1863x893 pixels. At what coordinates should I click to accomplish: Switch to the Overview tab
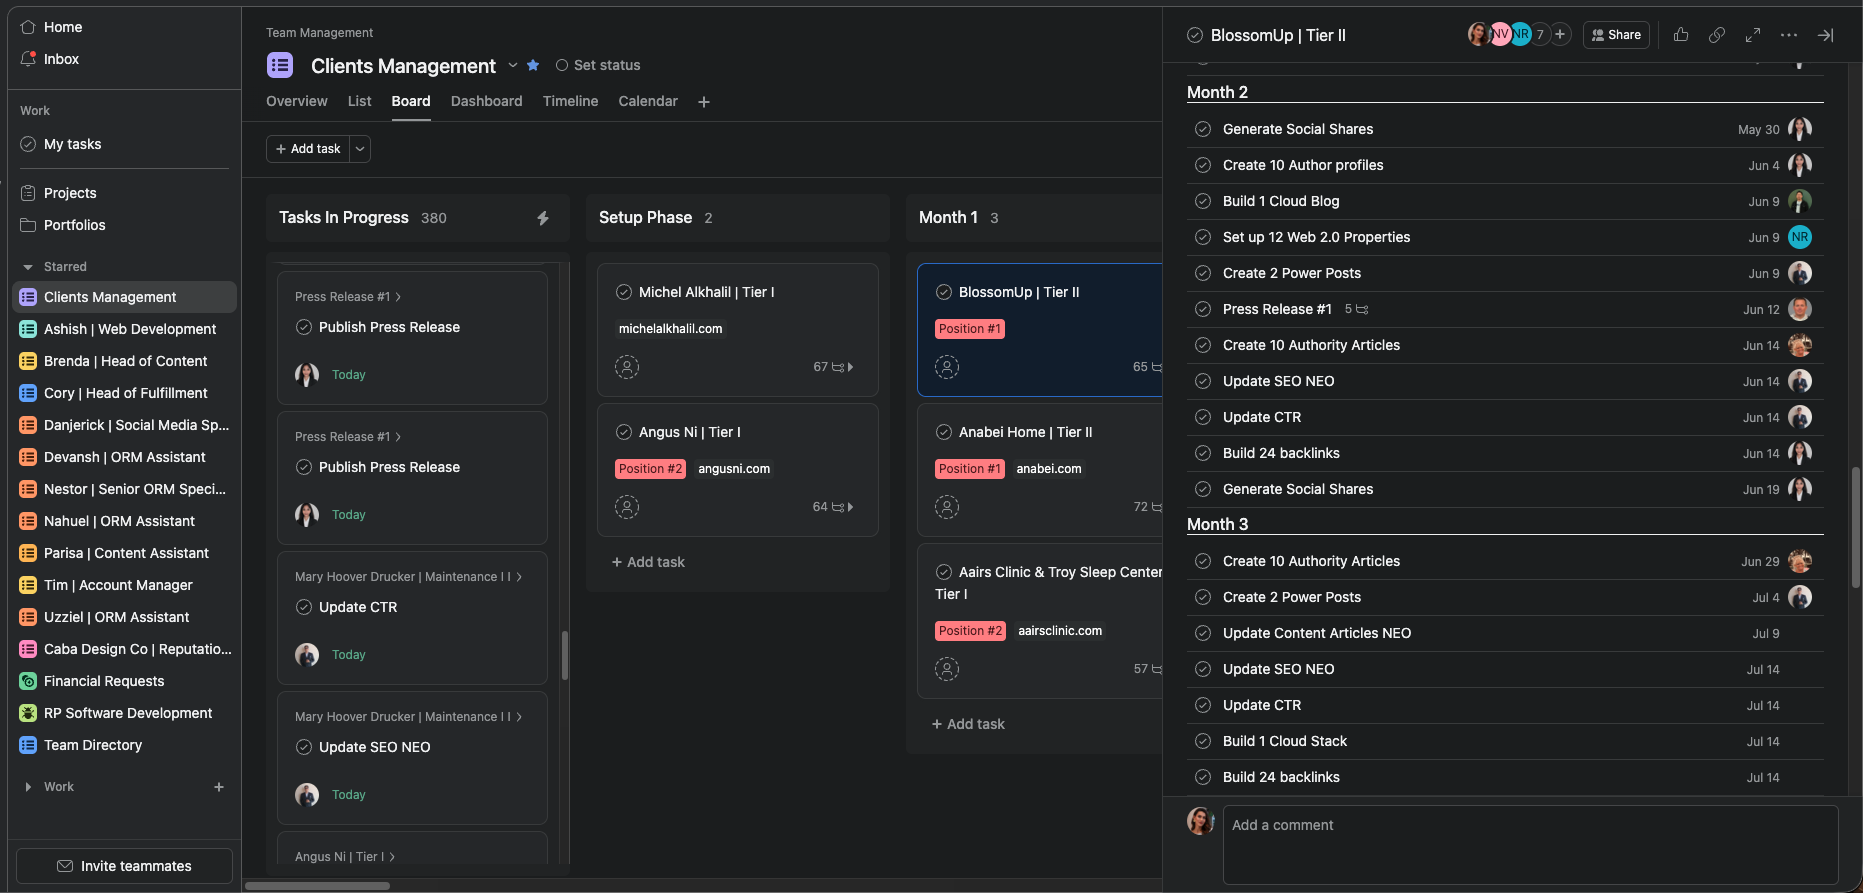(297, 101)
